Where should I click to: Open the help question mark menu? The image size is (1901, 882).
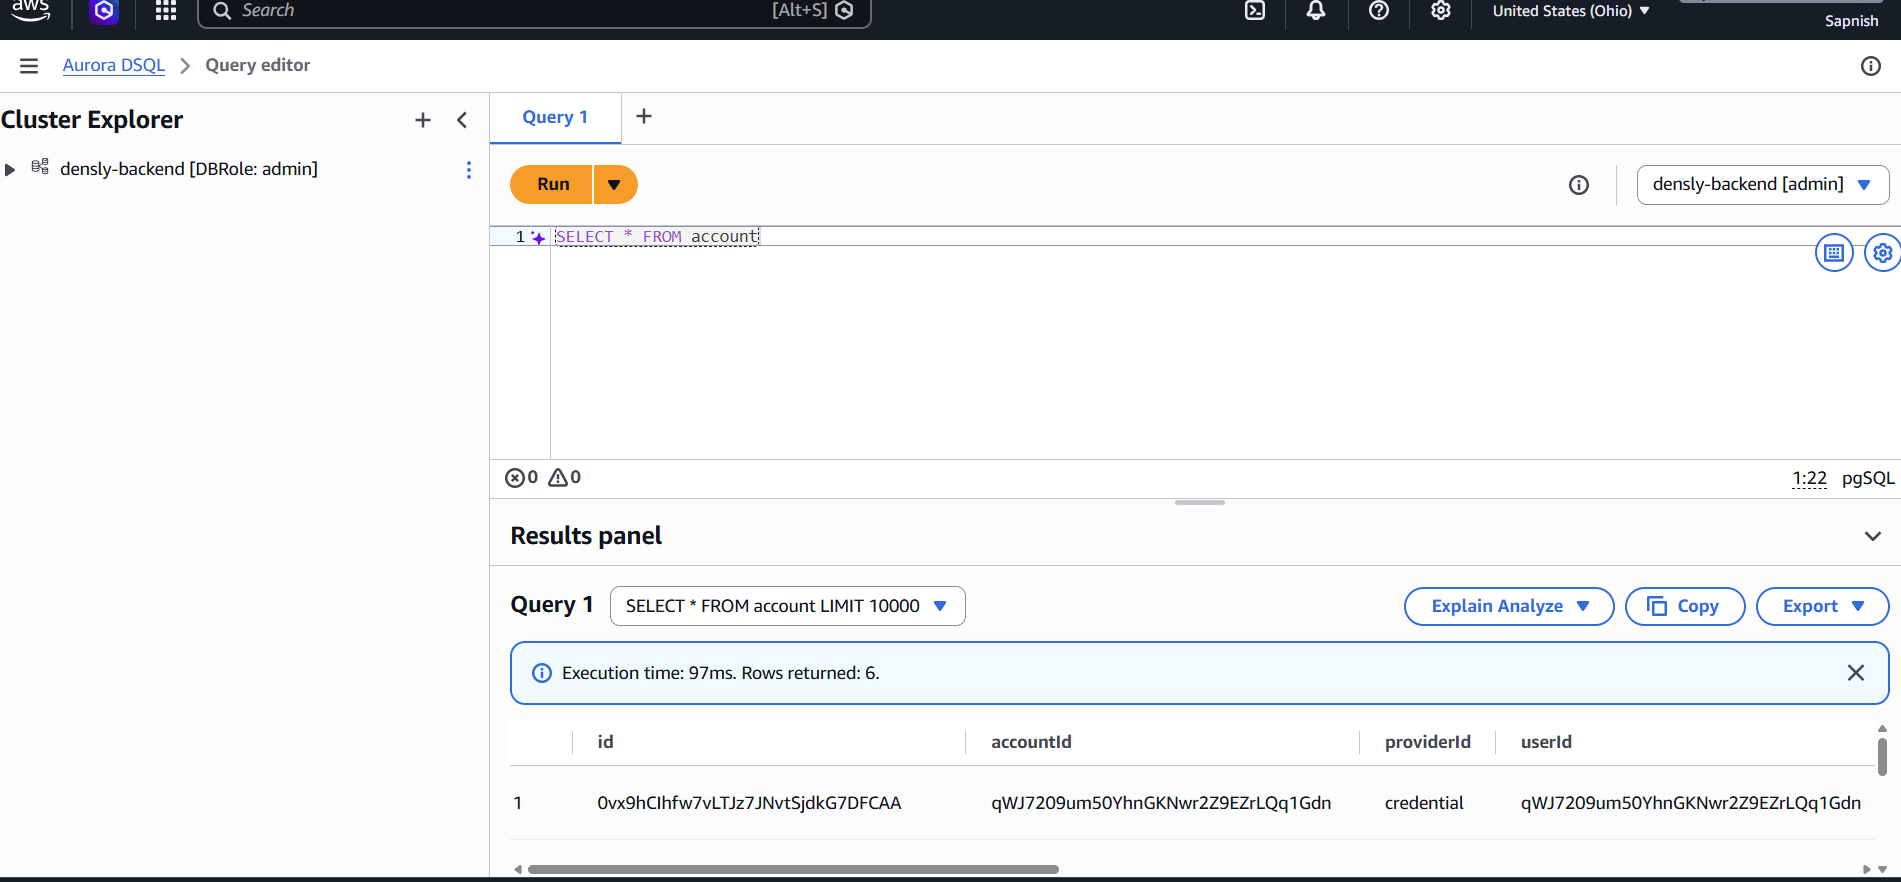1379,11
